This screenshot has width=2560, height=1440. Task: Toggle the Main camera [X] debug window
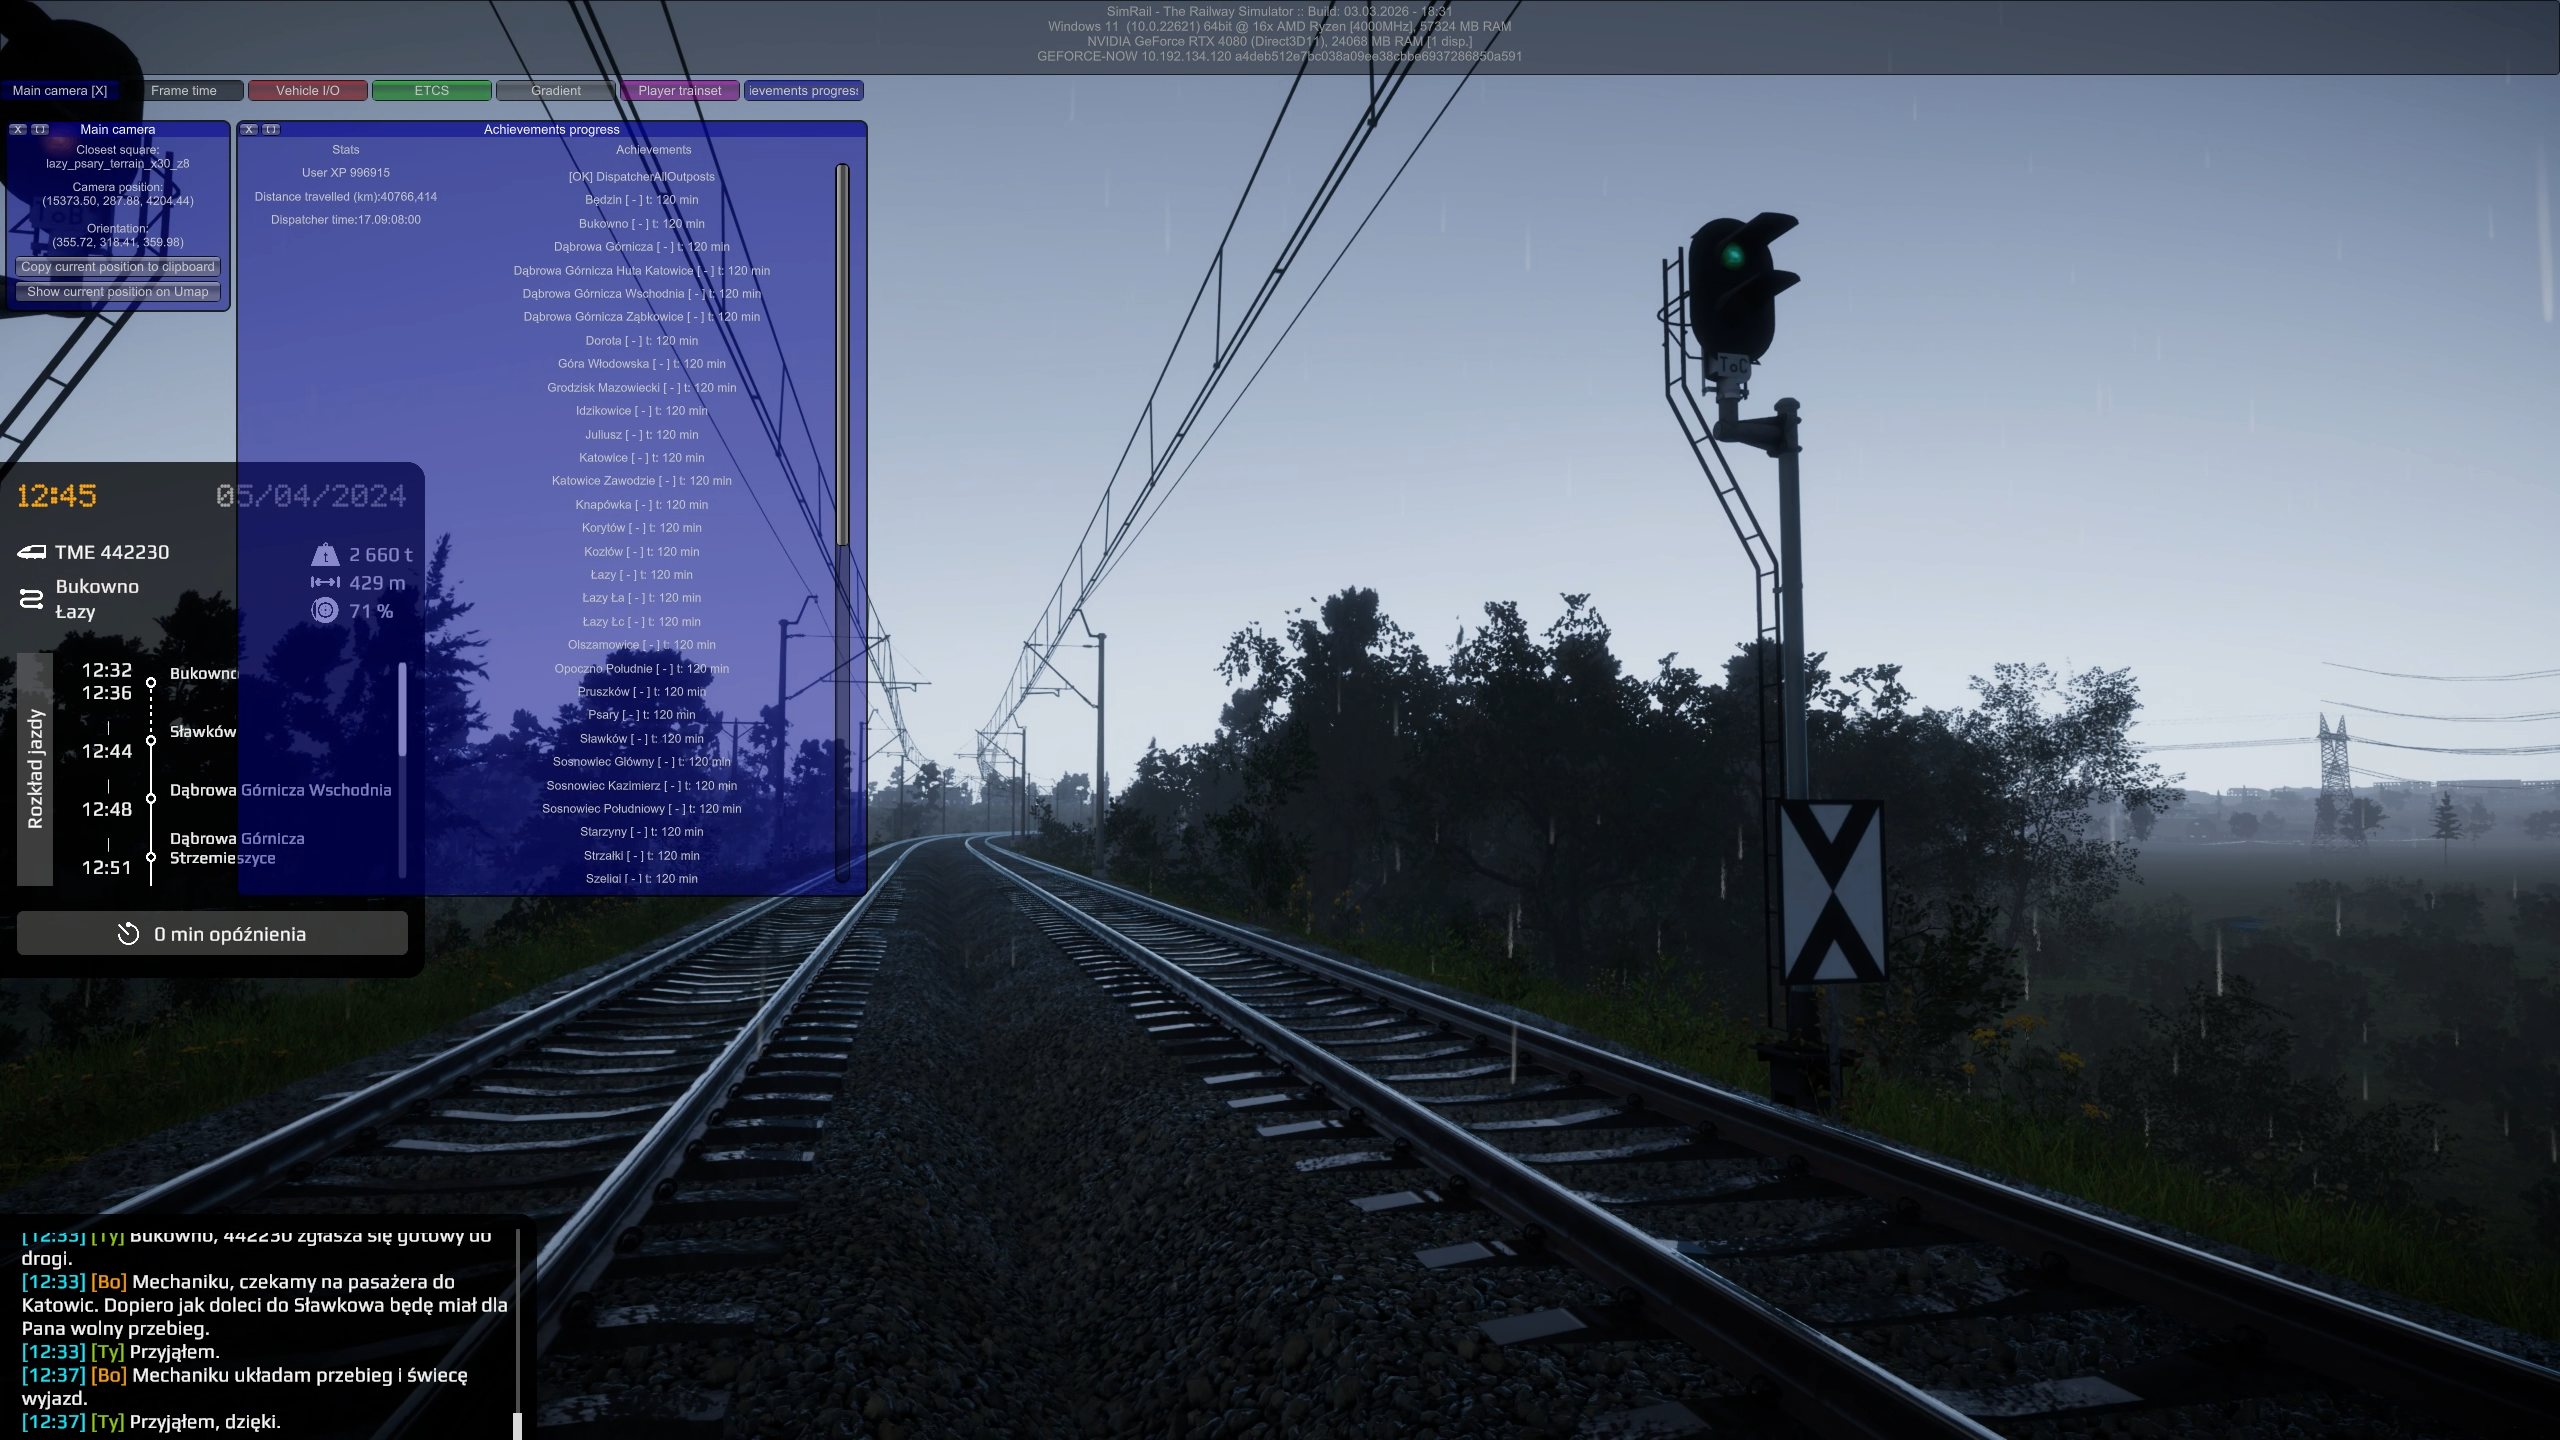pos(60,91)
